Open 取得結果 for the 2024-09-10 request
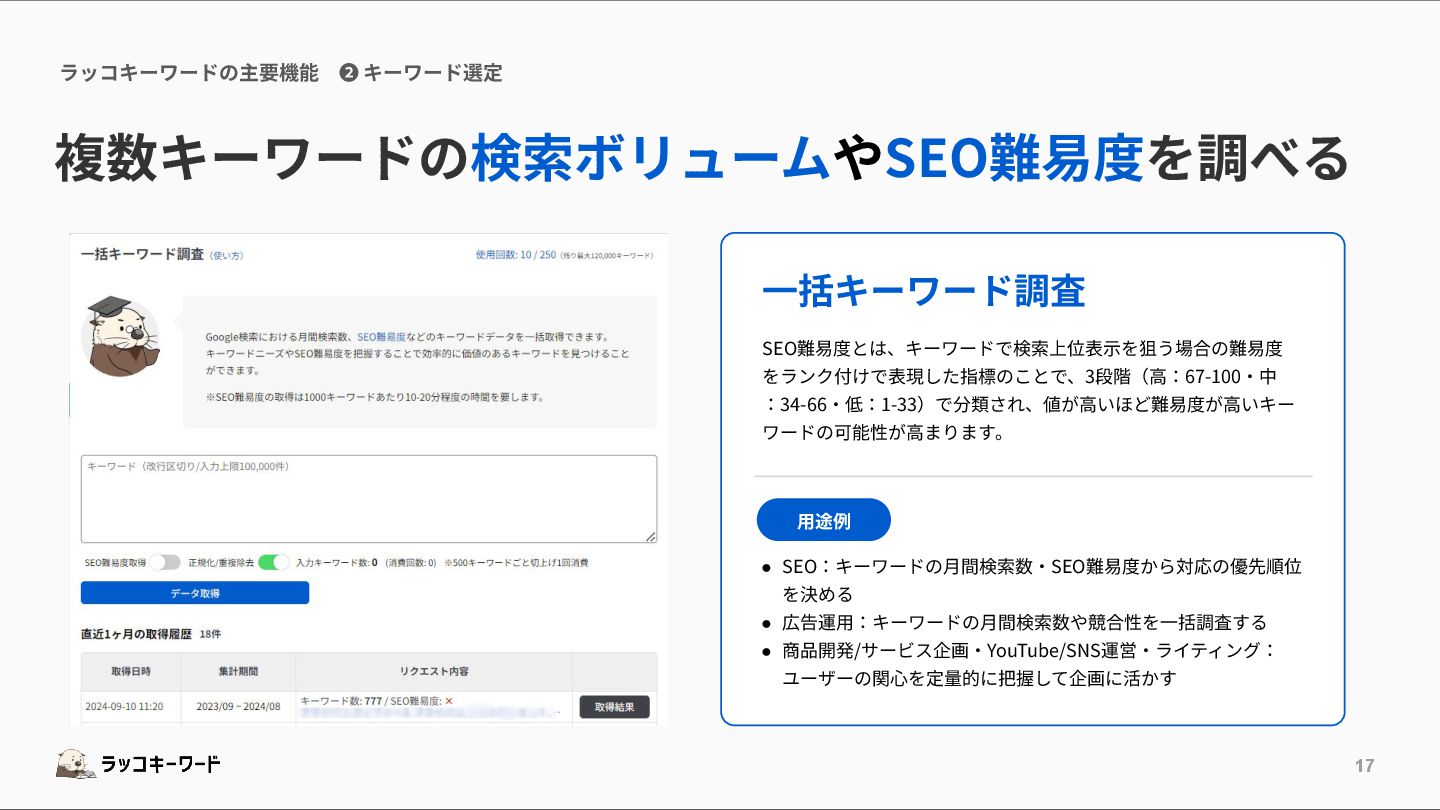 click(x=614, y=707)
